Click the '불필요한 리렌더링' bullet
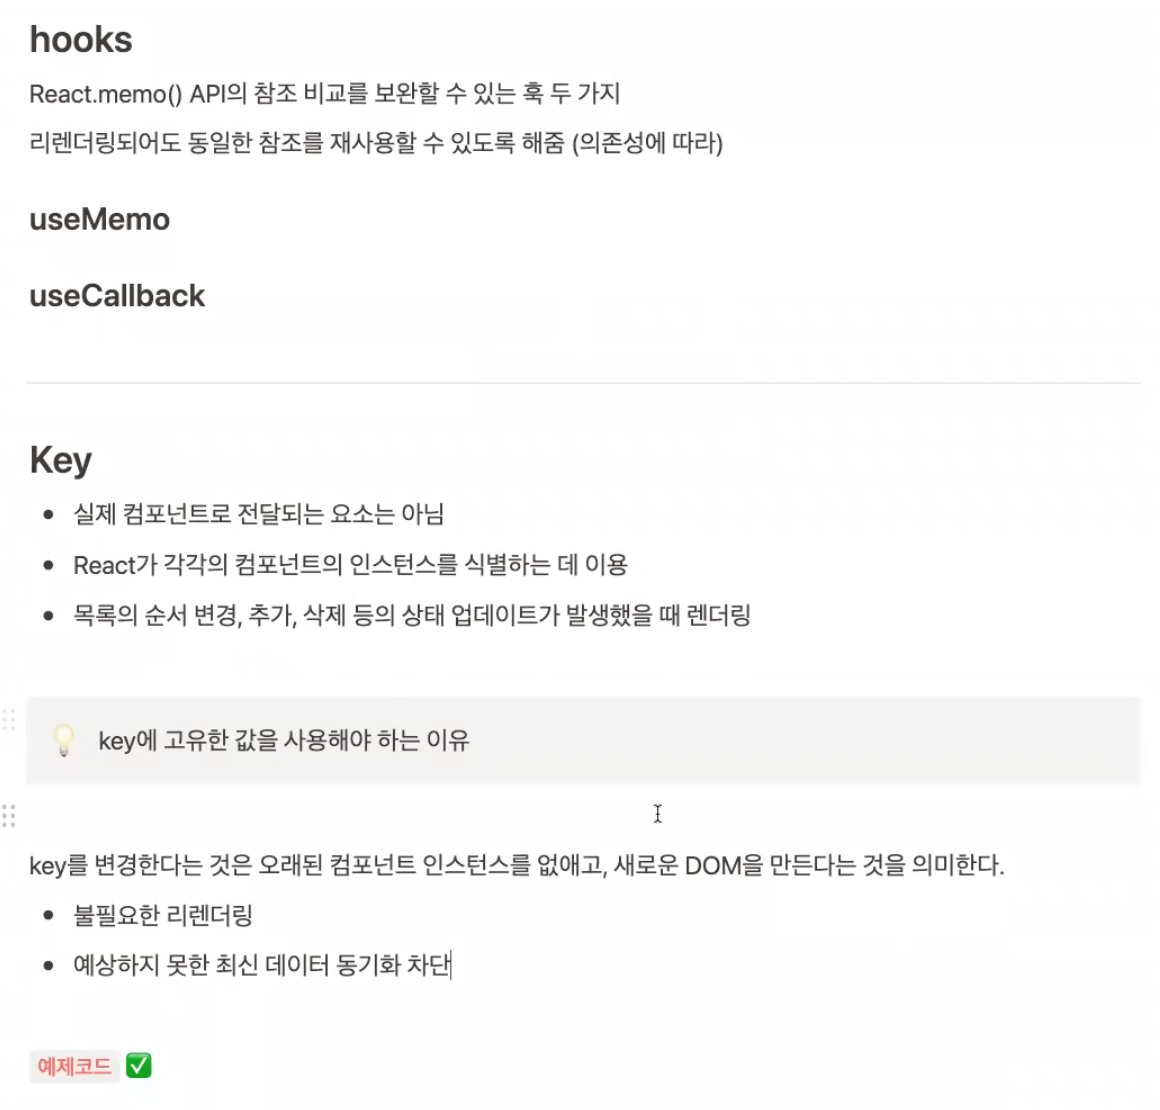Viewport: 1160px width, 1110px height. (163, 915)
